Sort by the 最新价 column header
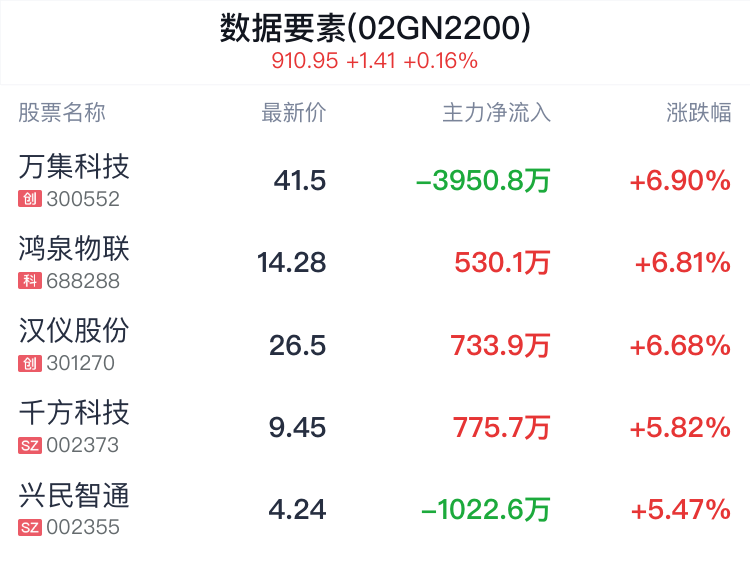The height and width of the screenshot is (564, 750). coord(294,113)
